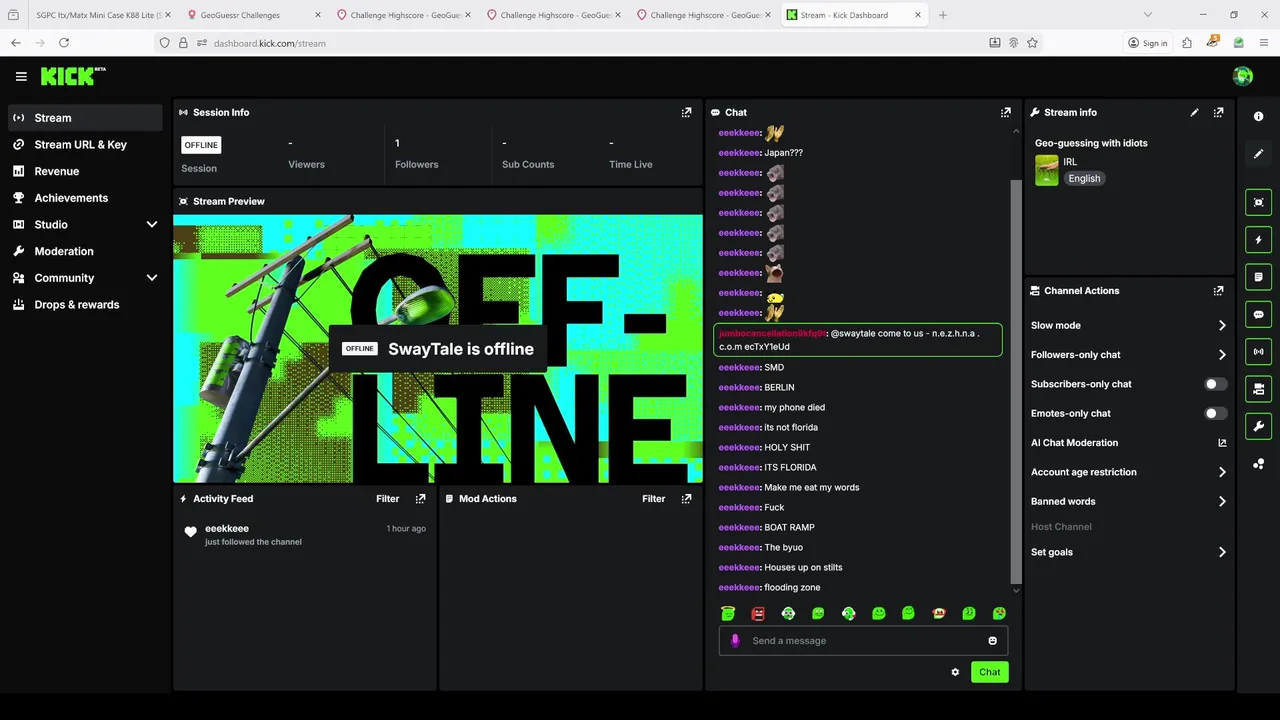This screenshot has height=720, width=1280.
Task: Open Set goals options arrow
Action: coord(1222,552)
